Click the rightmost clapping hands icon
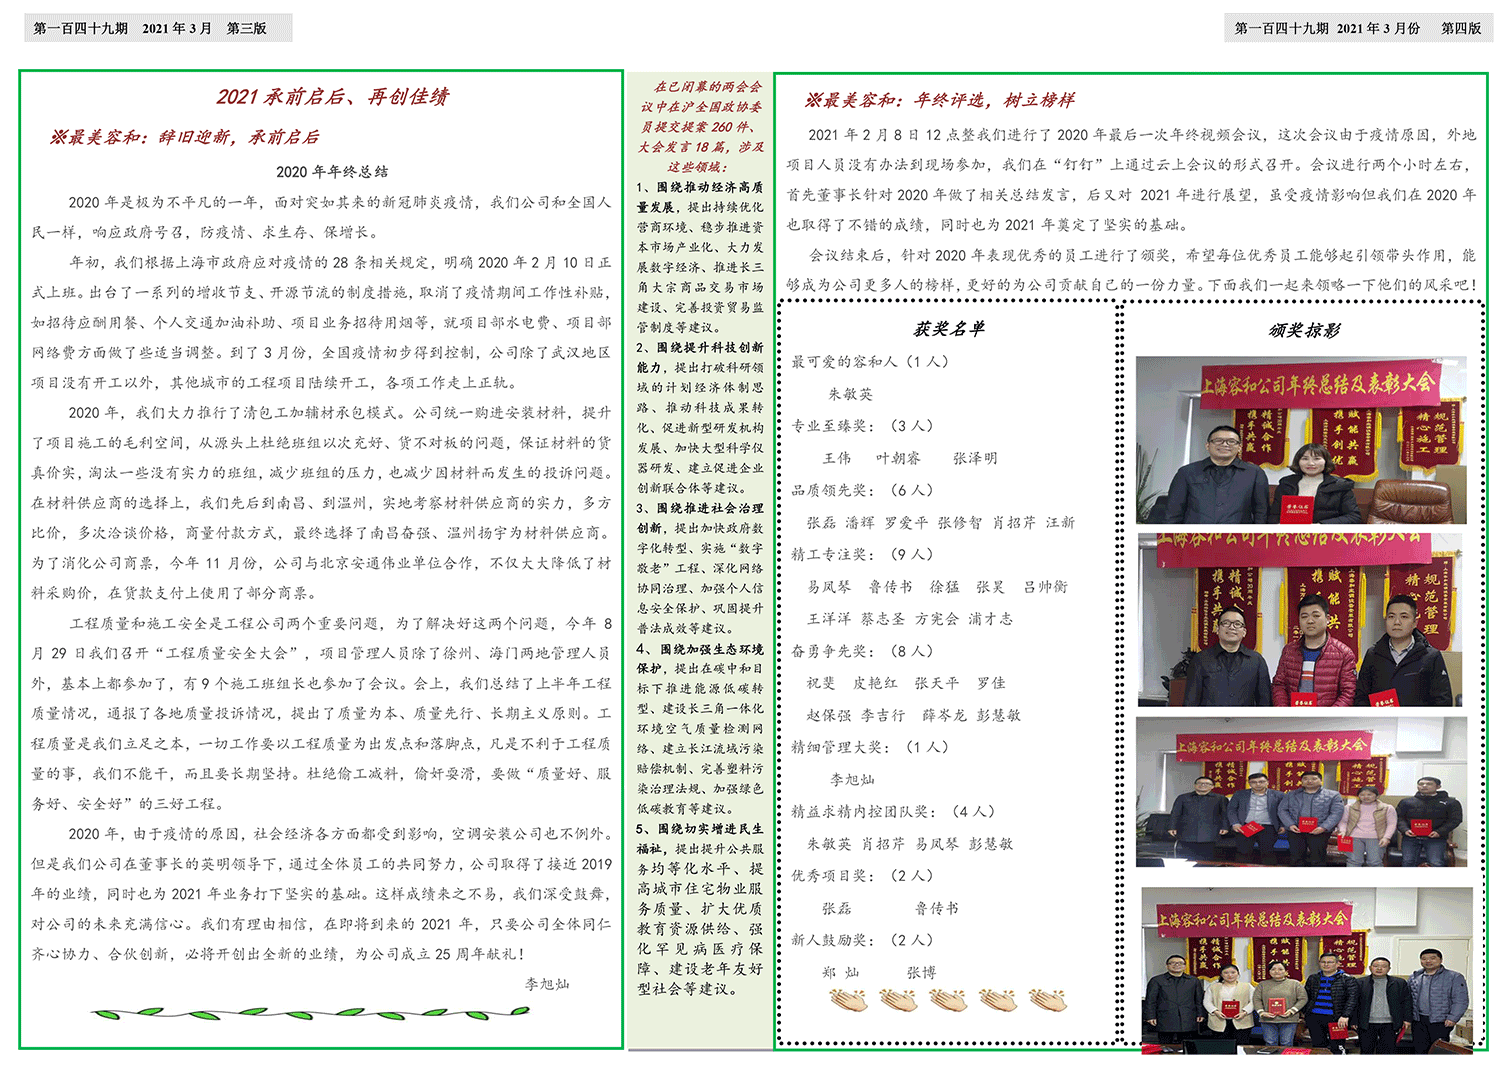 point(1048,999)
